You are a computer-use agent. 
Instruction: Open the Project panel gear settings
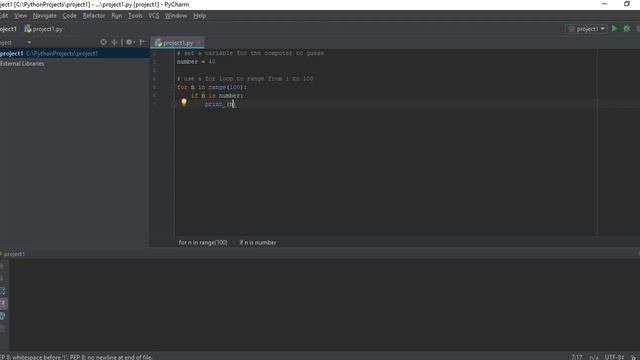(x=130, y=42)
